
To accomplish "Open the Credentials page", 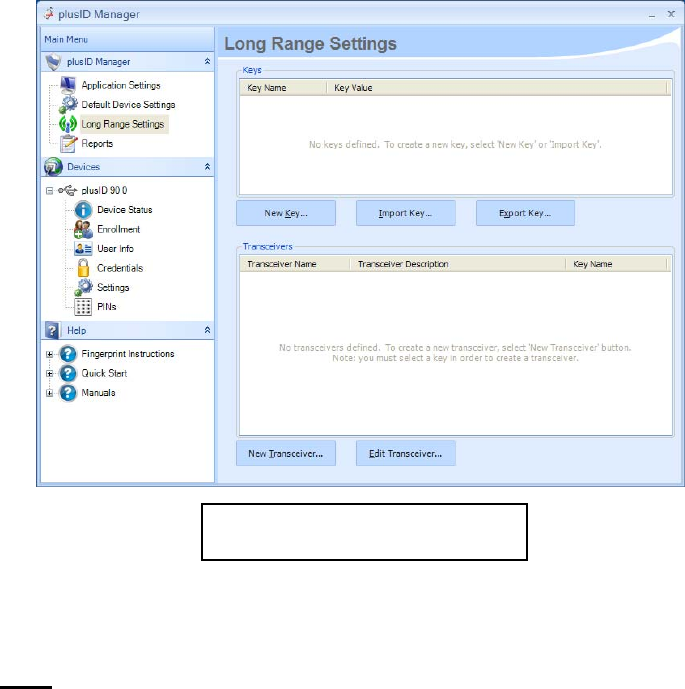I will [120, 268].
